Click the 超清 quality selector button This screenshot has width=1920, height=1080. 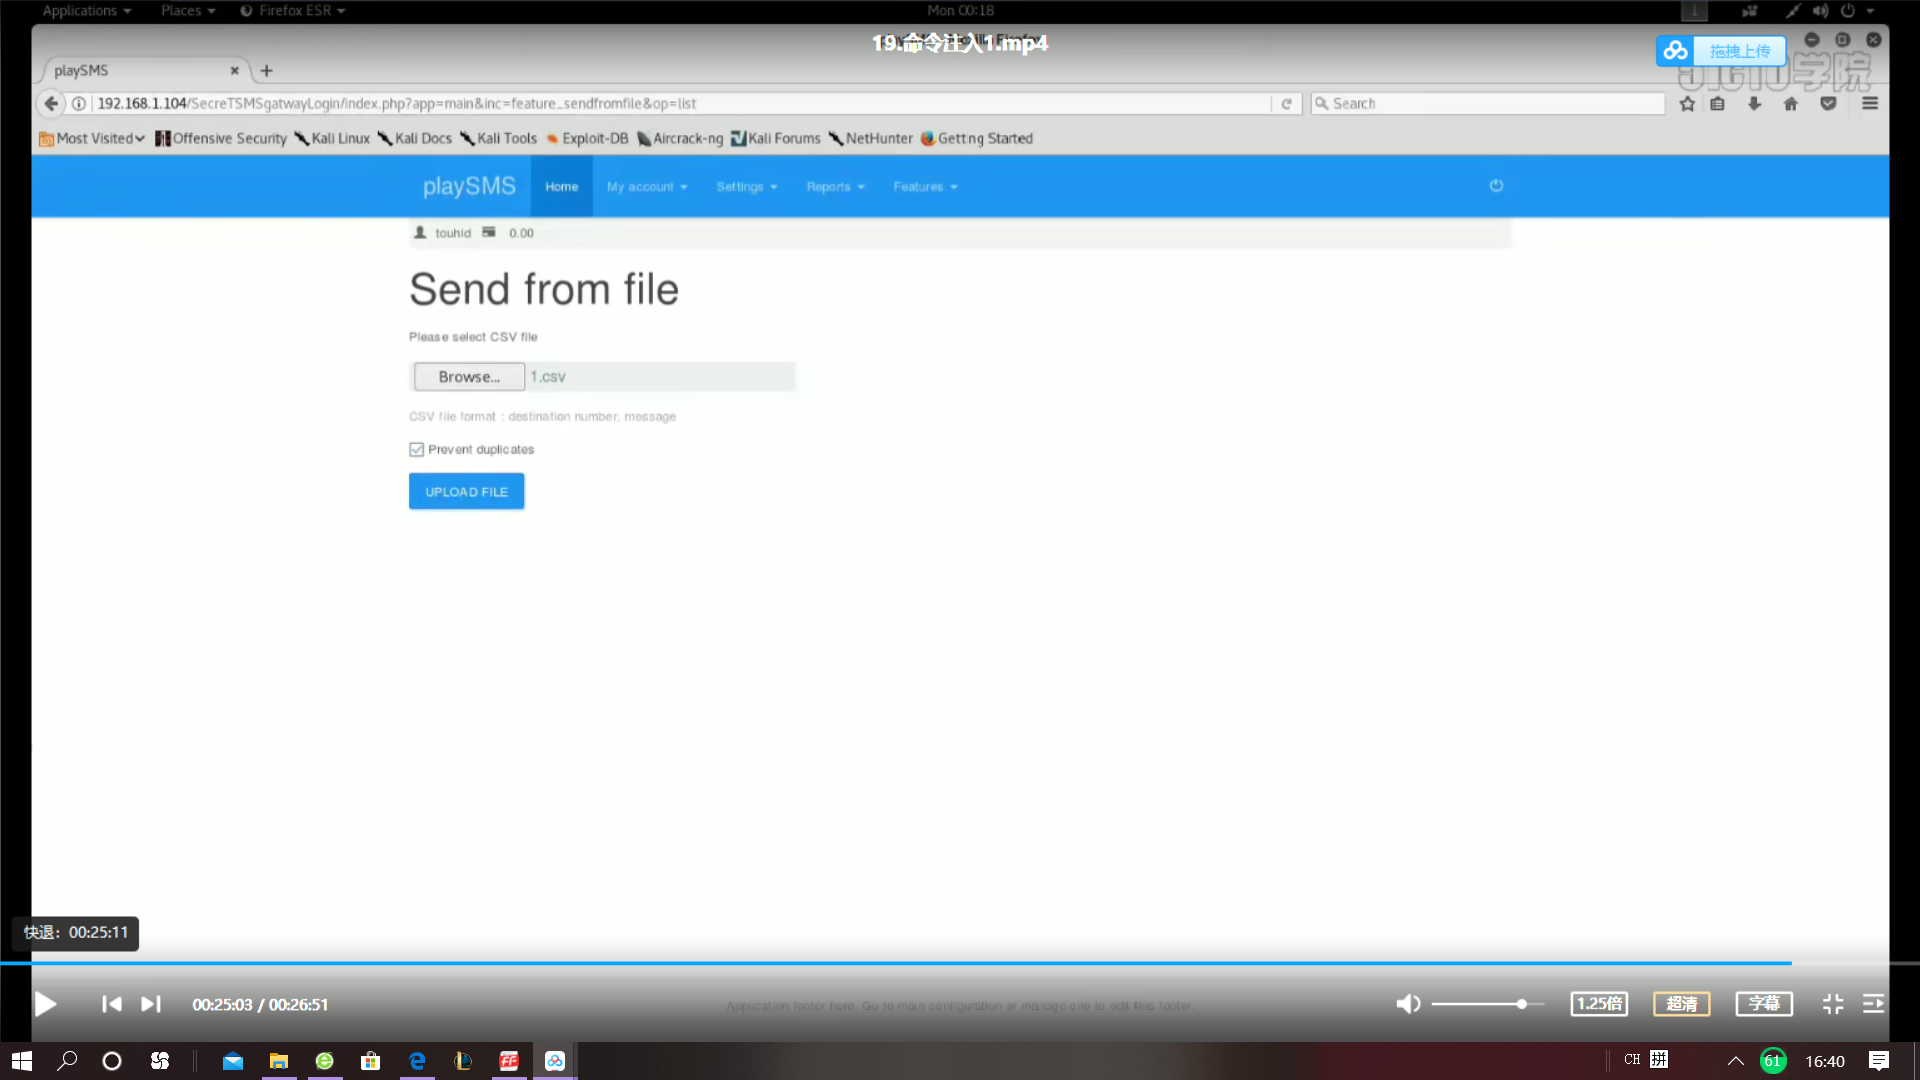(1680, 1004)
